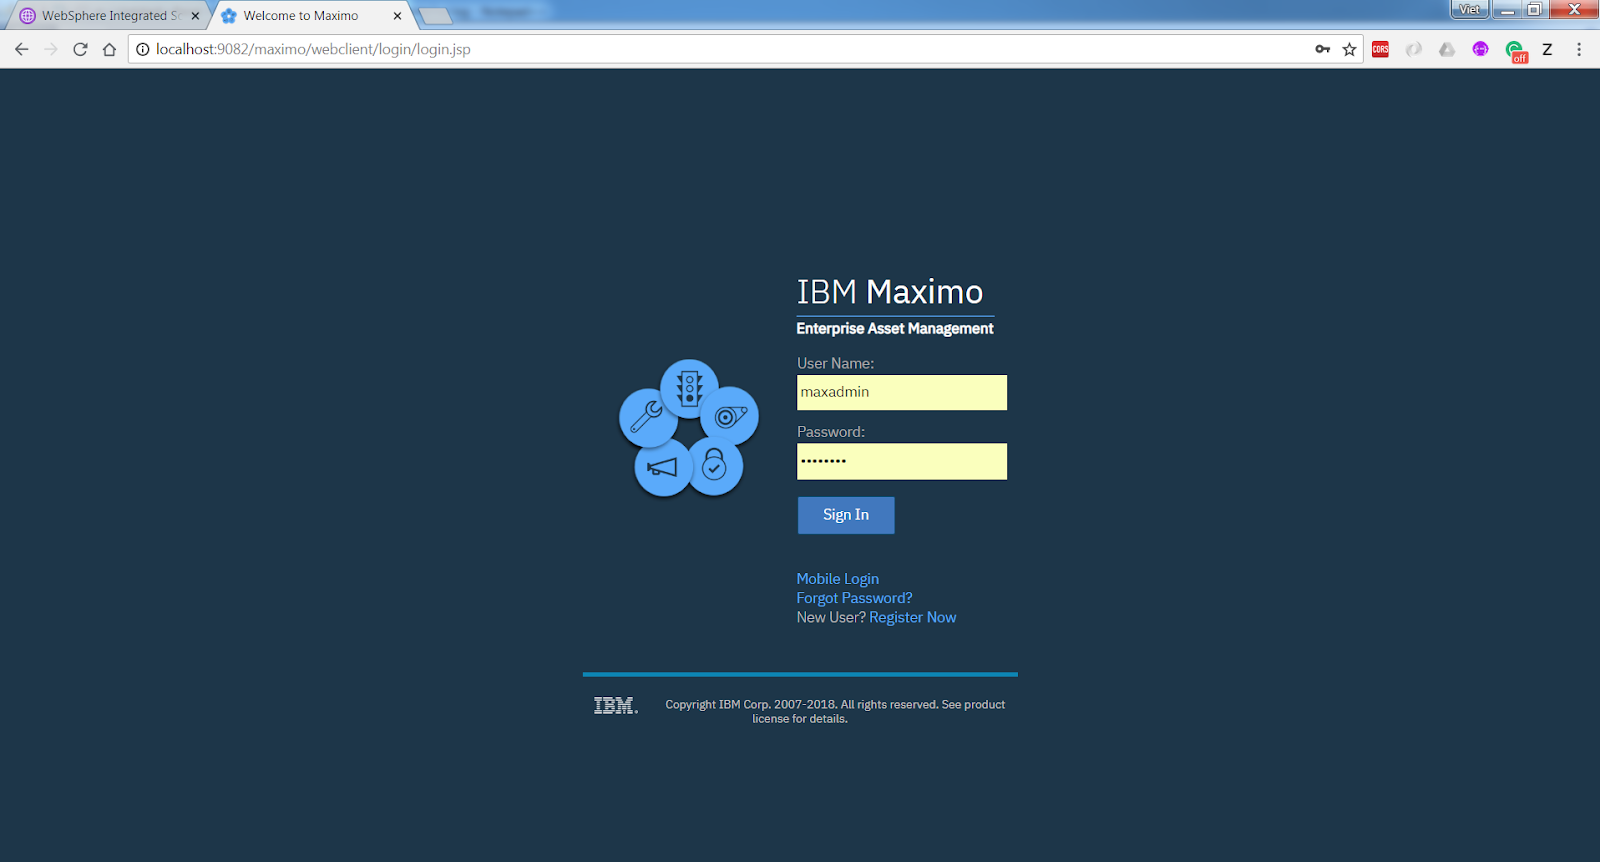Focus the Password input field
Image resolution: width=1600 pixels, height=862 pixels.
pos(902,461)
